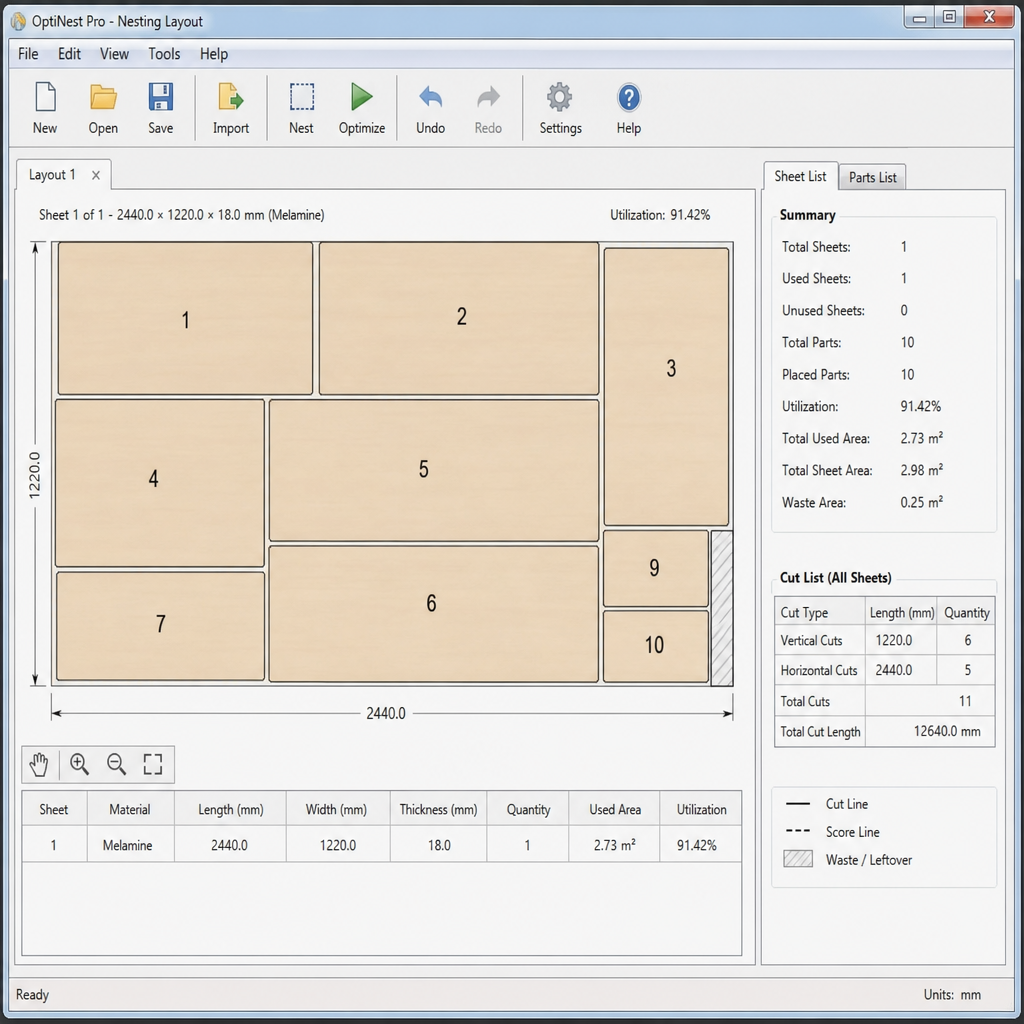Start Optimize with the green play icon
1024x1024 pixels.
tap(361, 97)
